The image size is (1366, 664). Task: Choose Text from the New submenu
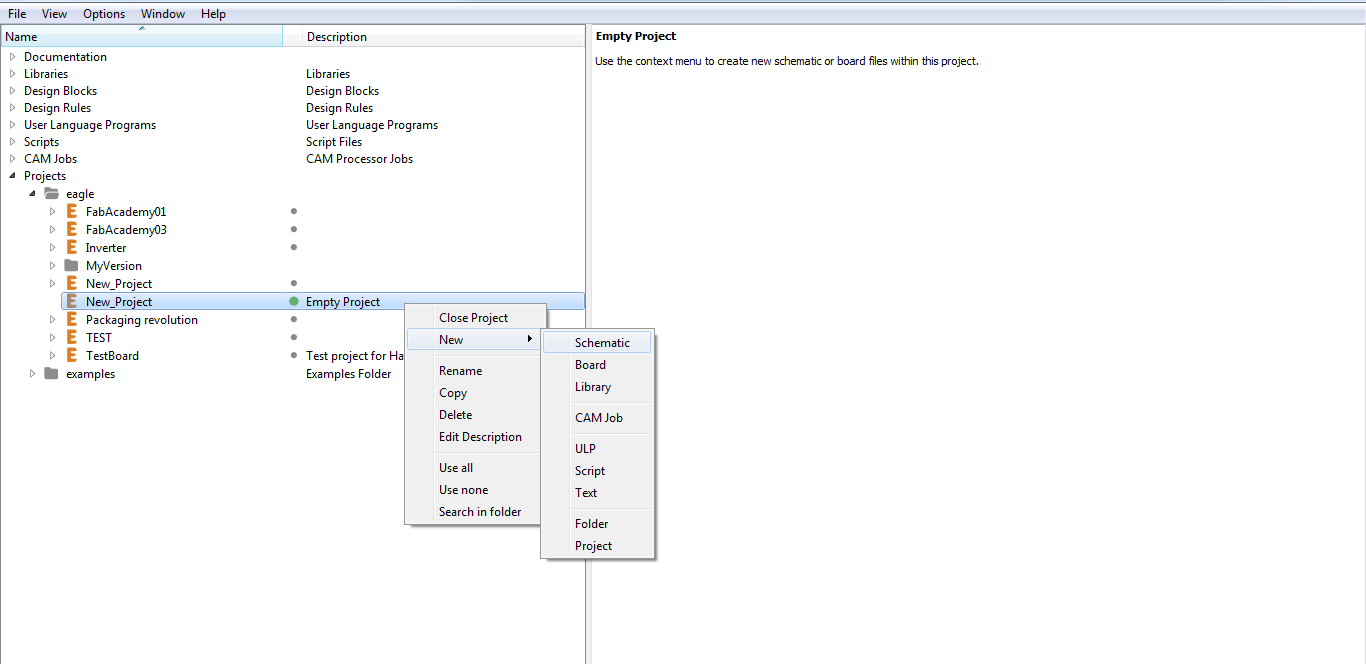[597, 493]
